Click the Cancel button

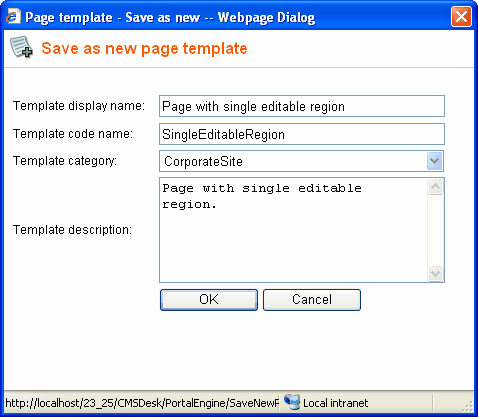click(312, 300)
